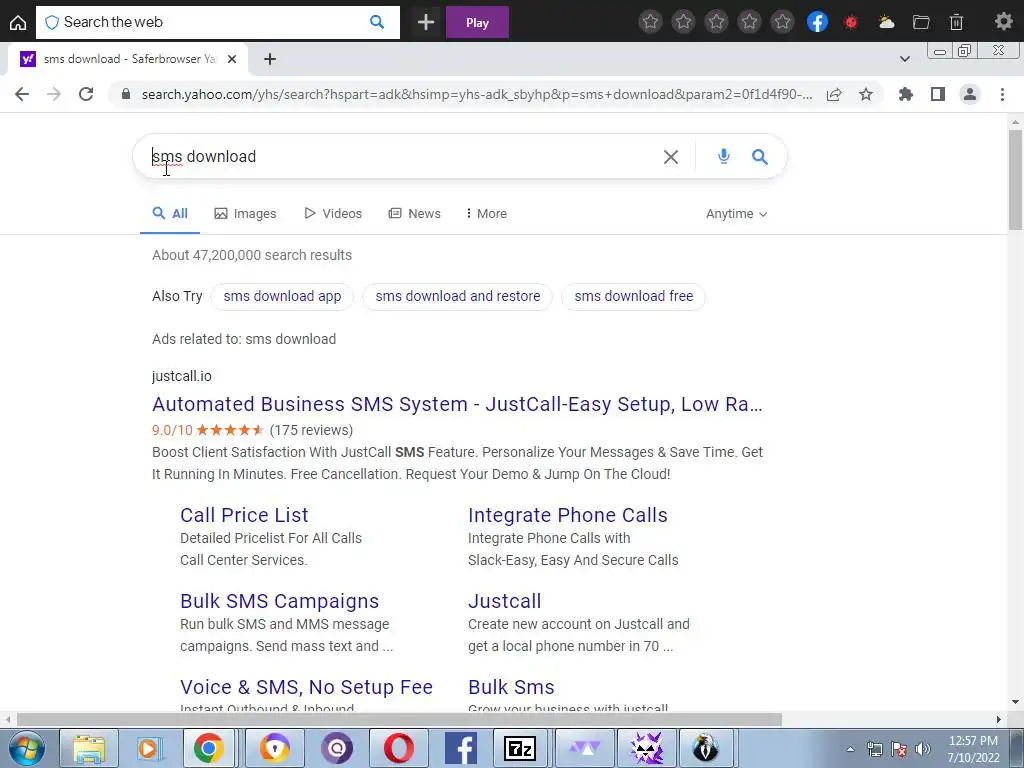Open the extensions puzzle icon
1024x768 pixels.
(905, 95)
